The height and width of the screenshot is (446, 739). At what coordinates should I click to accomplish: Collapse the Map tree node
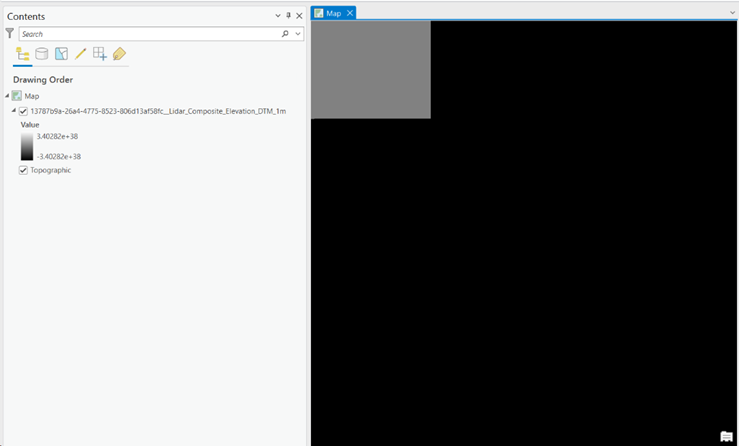click(8, 96)
